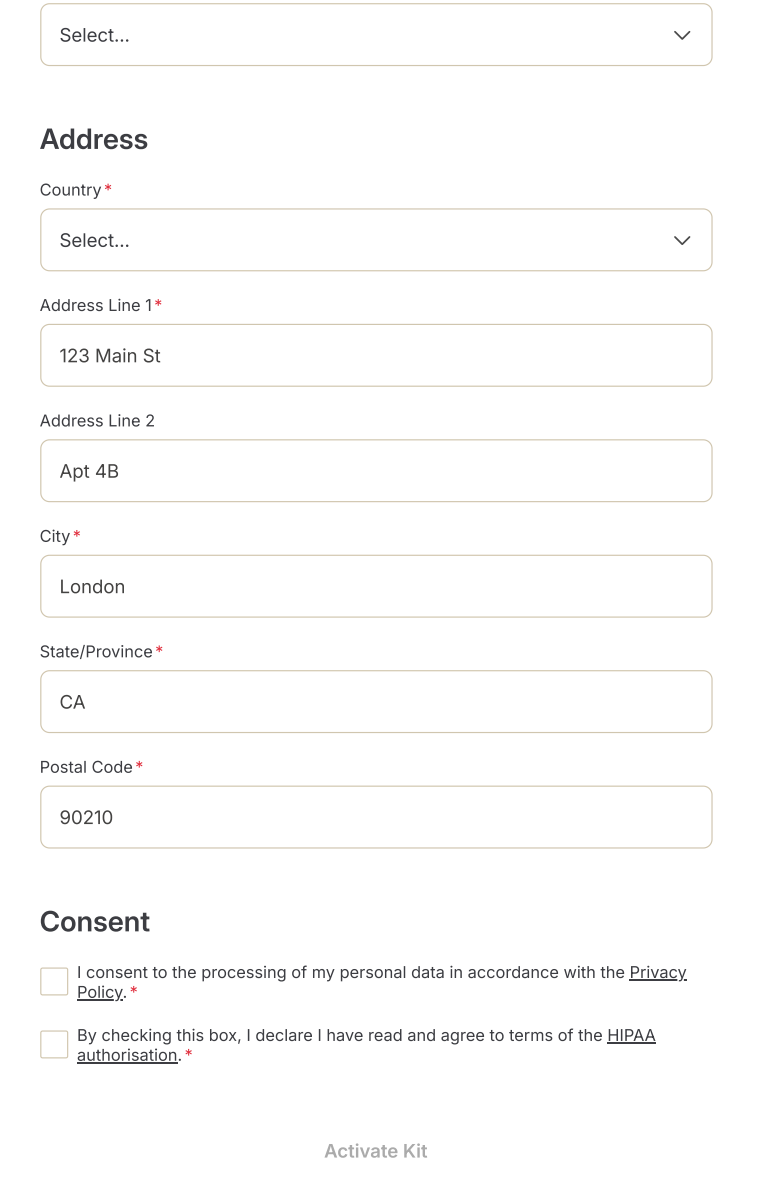Open the topmost Select... dropdown field

pos(360,35)
